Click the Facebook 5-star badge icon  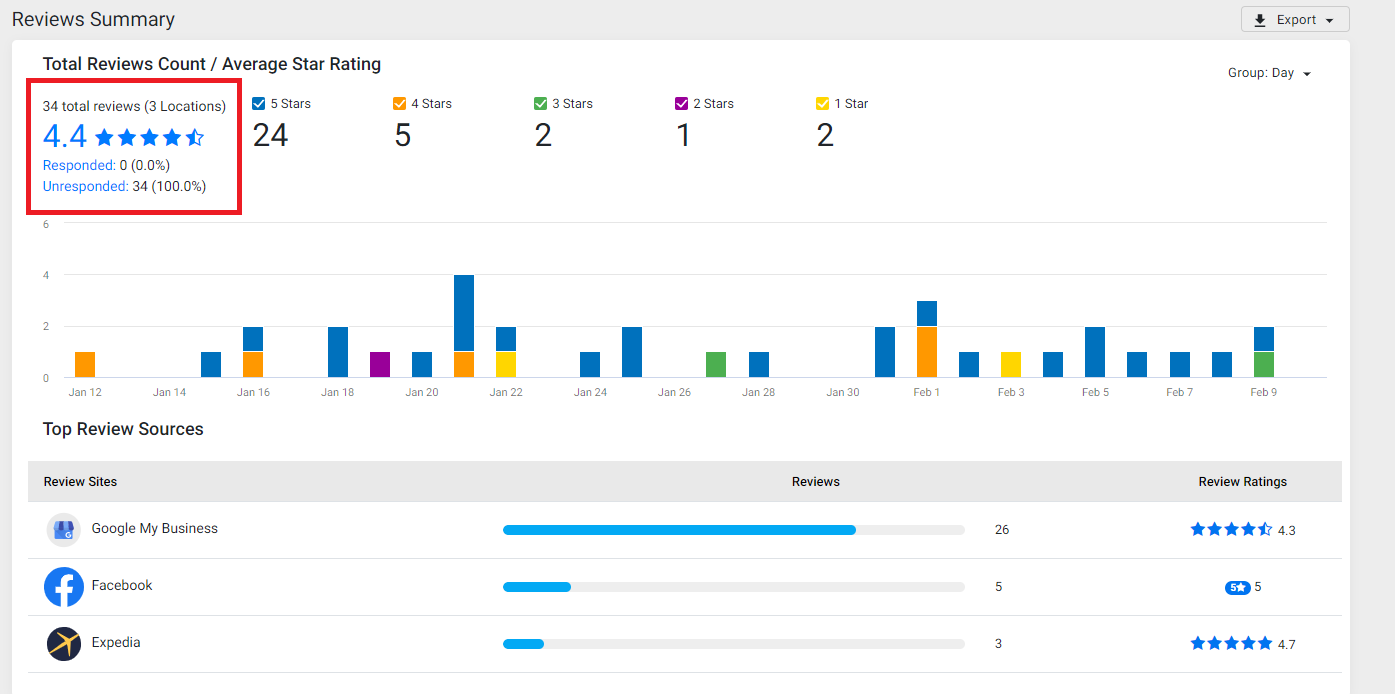[1237, 587]
